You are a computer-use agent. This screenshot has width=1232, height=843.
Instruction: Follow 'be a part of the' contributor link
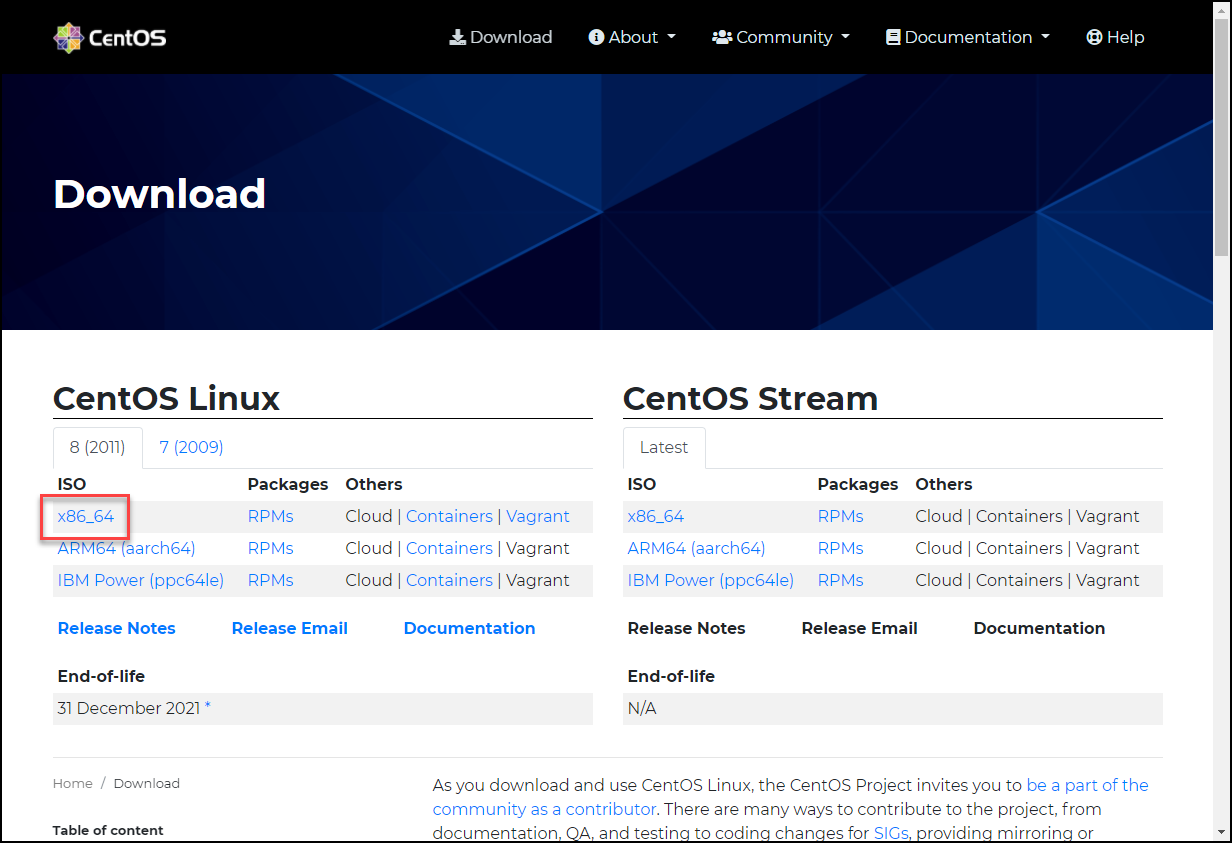1087,785
